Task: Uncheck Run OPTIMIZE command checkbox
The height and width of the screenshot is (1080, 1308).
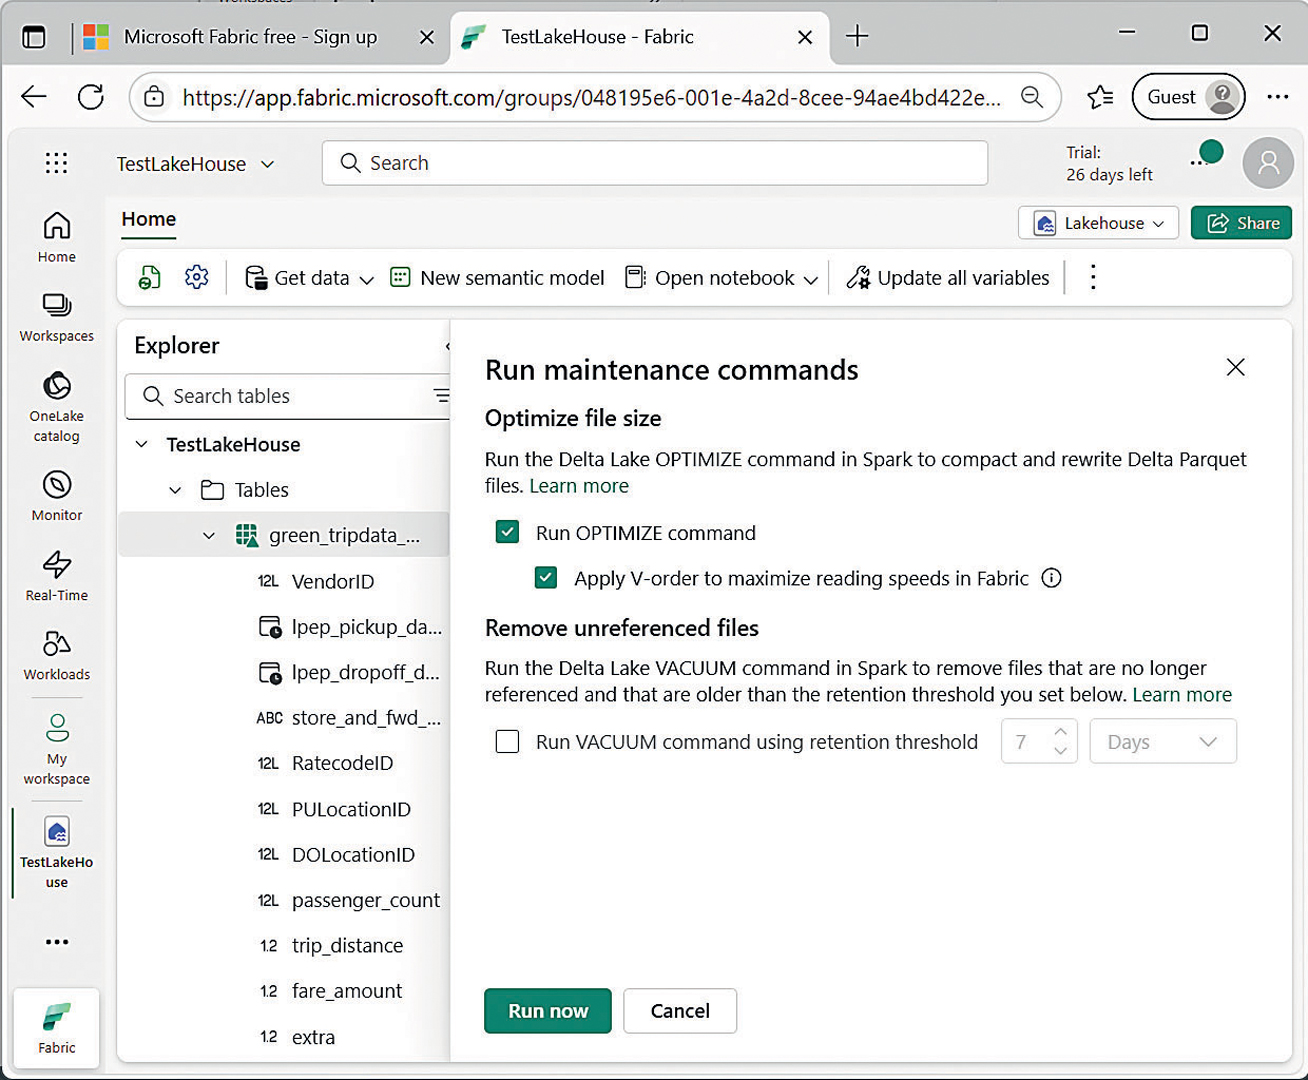Action: (x=508, y=532)
